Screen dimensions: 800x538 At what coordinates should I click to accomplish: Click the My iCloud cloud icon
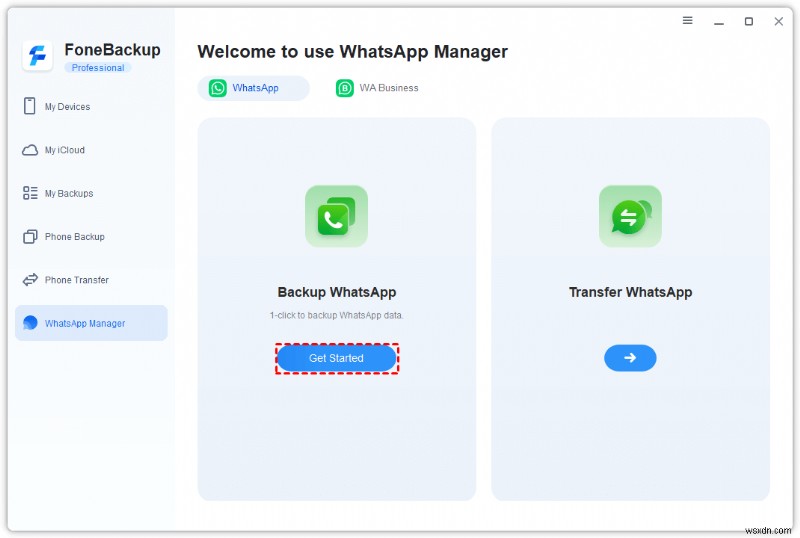(x=30, y=150)
